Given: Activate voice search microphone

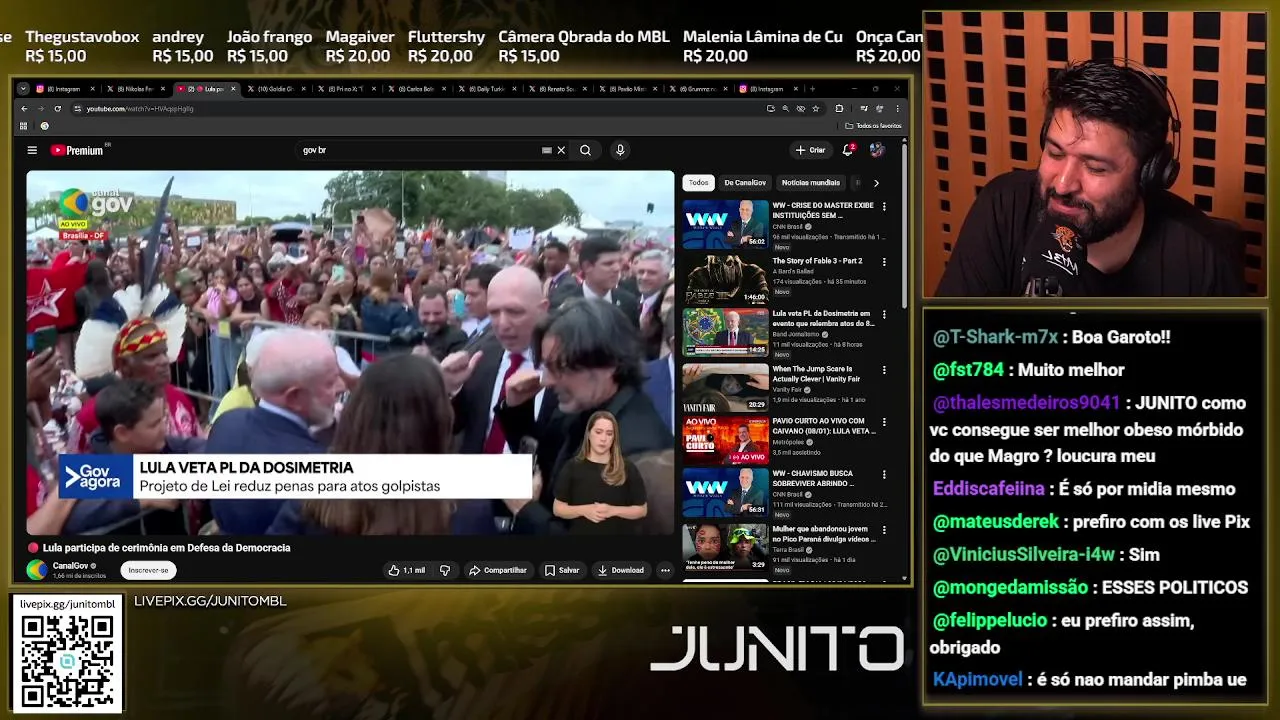Looking at the screenshot, I should 620,150.
